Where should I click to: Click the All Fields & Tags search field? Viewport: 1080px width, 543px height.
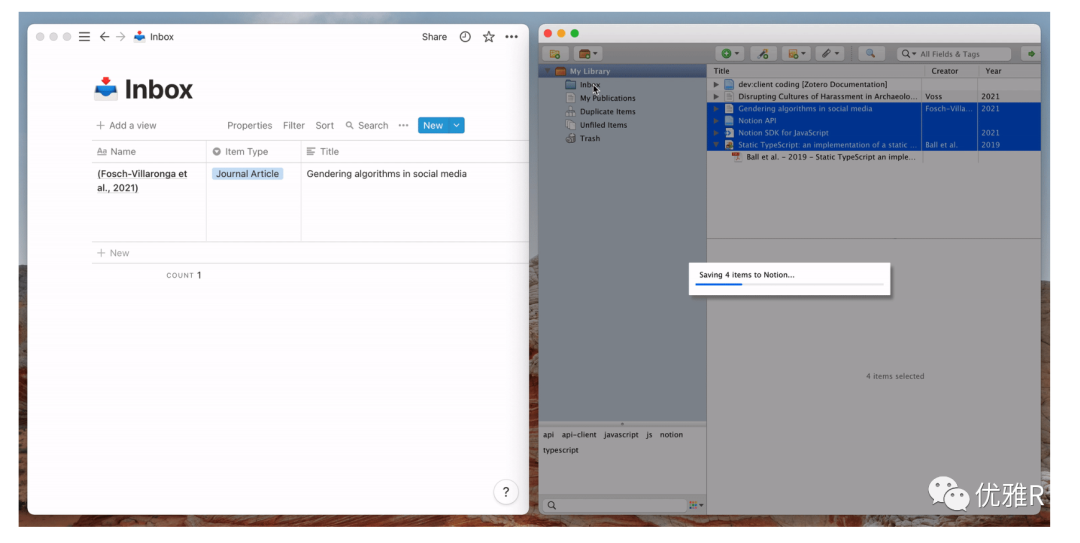click(x=954, y=54)
